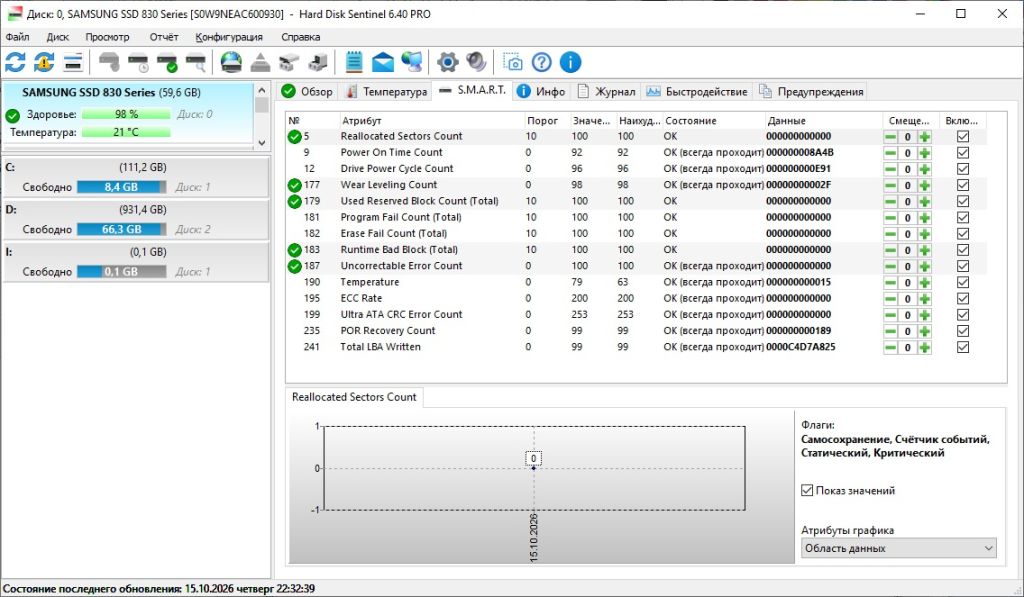Switch to the 'Температура' tab
This screenshot has height=597, width=1024.
click(x=387, y=91)
